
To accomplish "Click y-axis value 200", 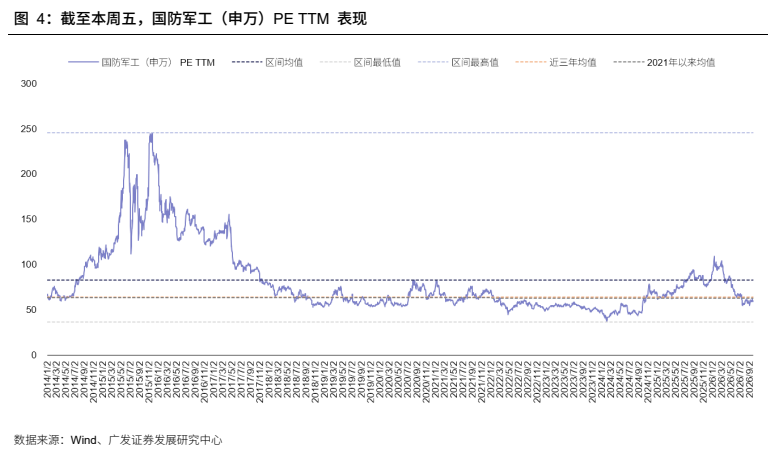I will click(x=28, y=174).
